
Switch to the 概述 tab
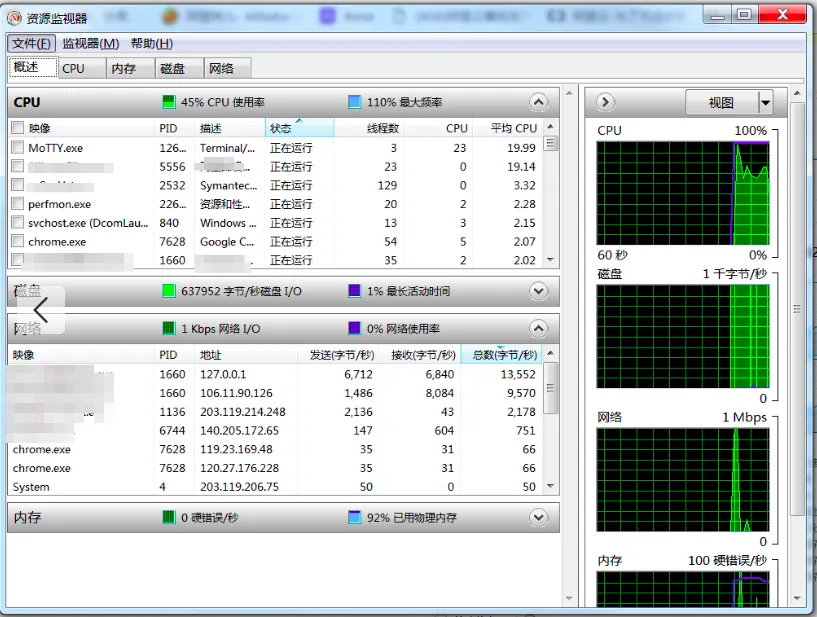coord(32,67)
